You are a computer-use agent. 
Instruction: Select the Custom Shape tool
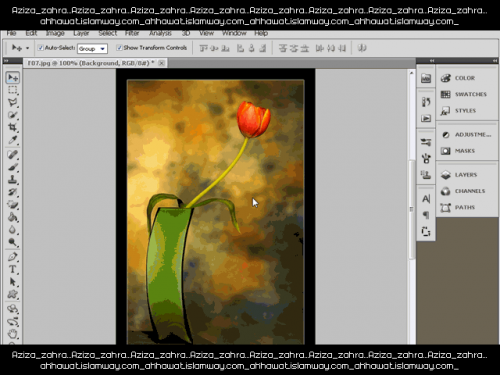point(13,294)
